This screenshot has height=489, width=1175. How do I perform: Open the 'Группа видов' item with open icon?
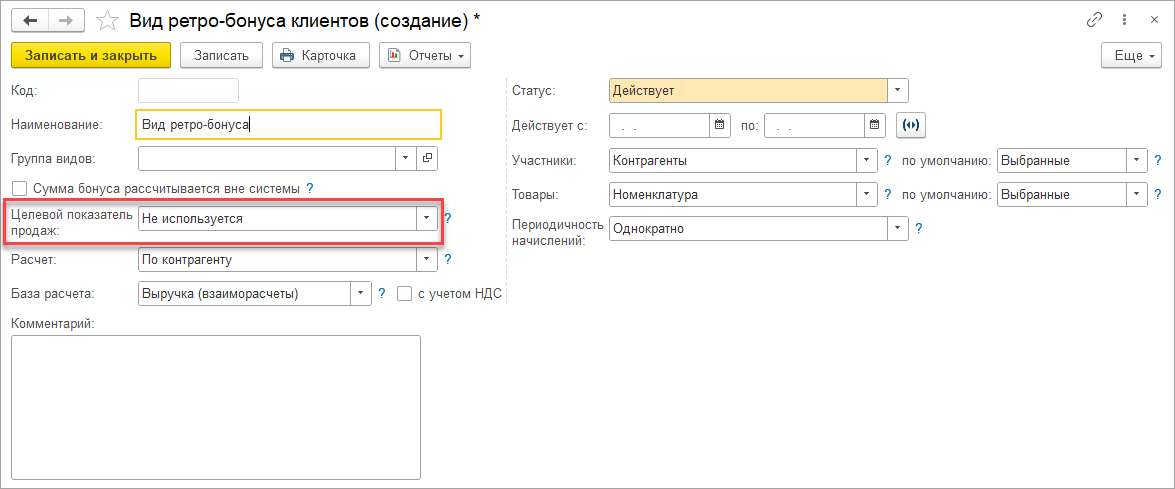click(x=427, y=158)
